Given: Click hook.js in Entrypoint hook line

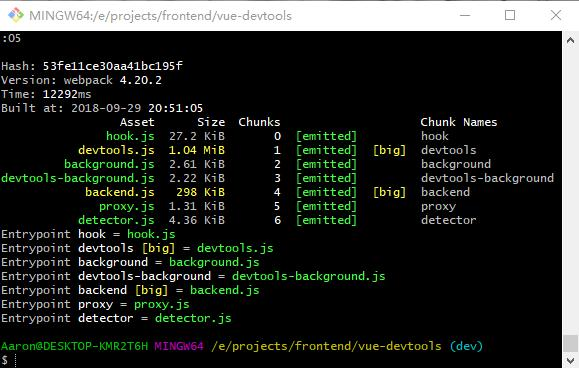Looking at the screenshot, I should pyautogui.click(x=151, y=234).
